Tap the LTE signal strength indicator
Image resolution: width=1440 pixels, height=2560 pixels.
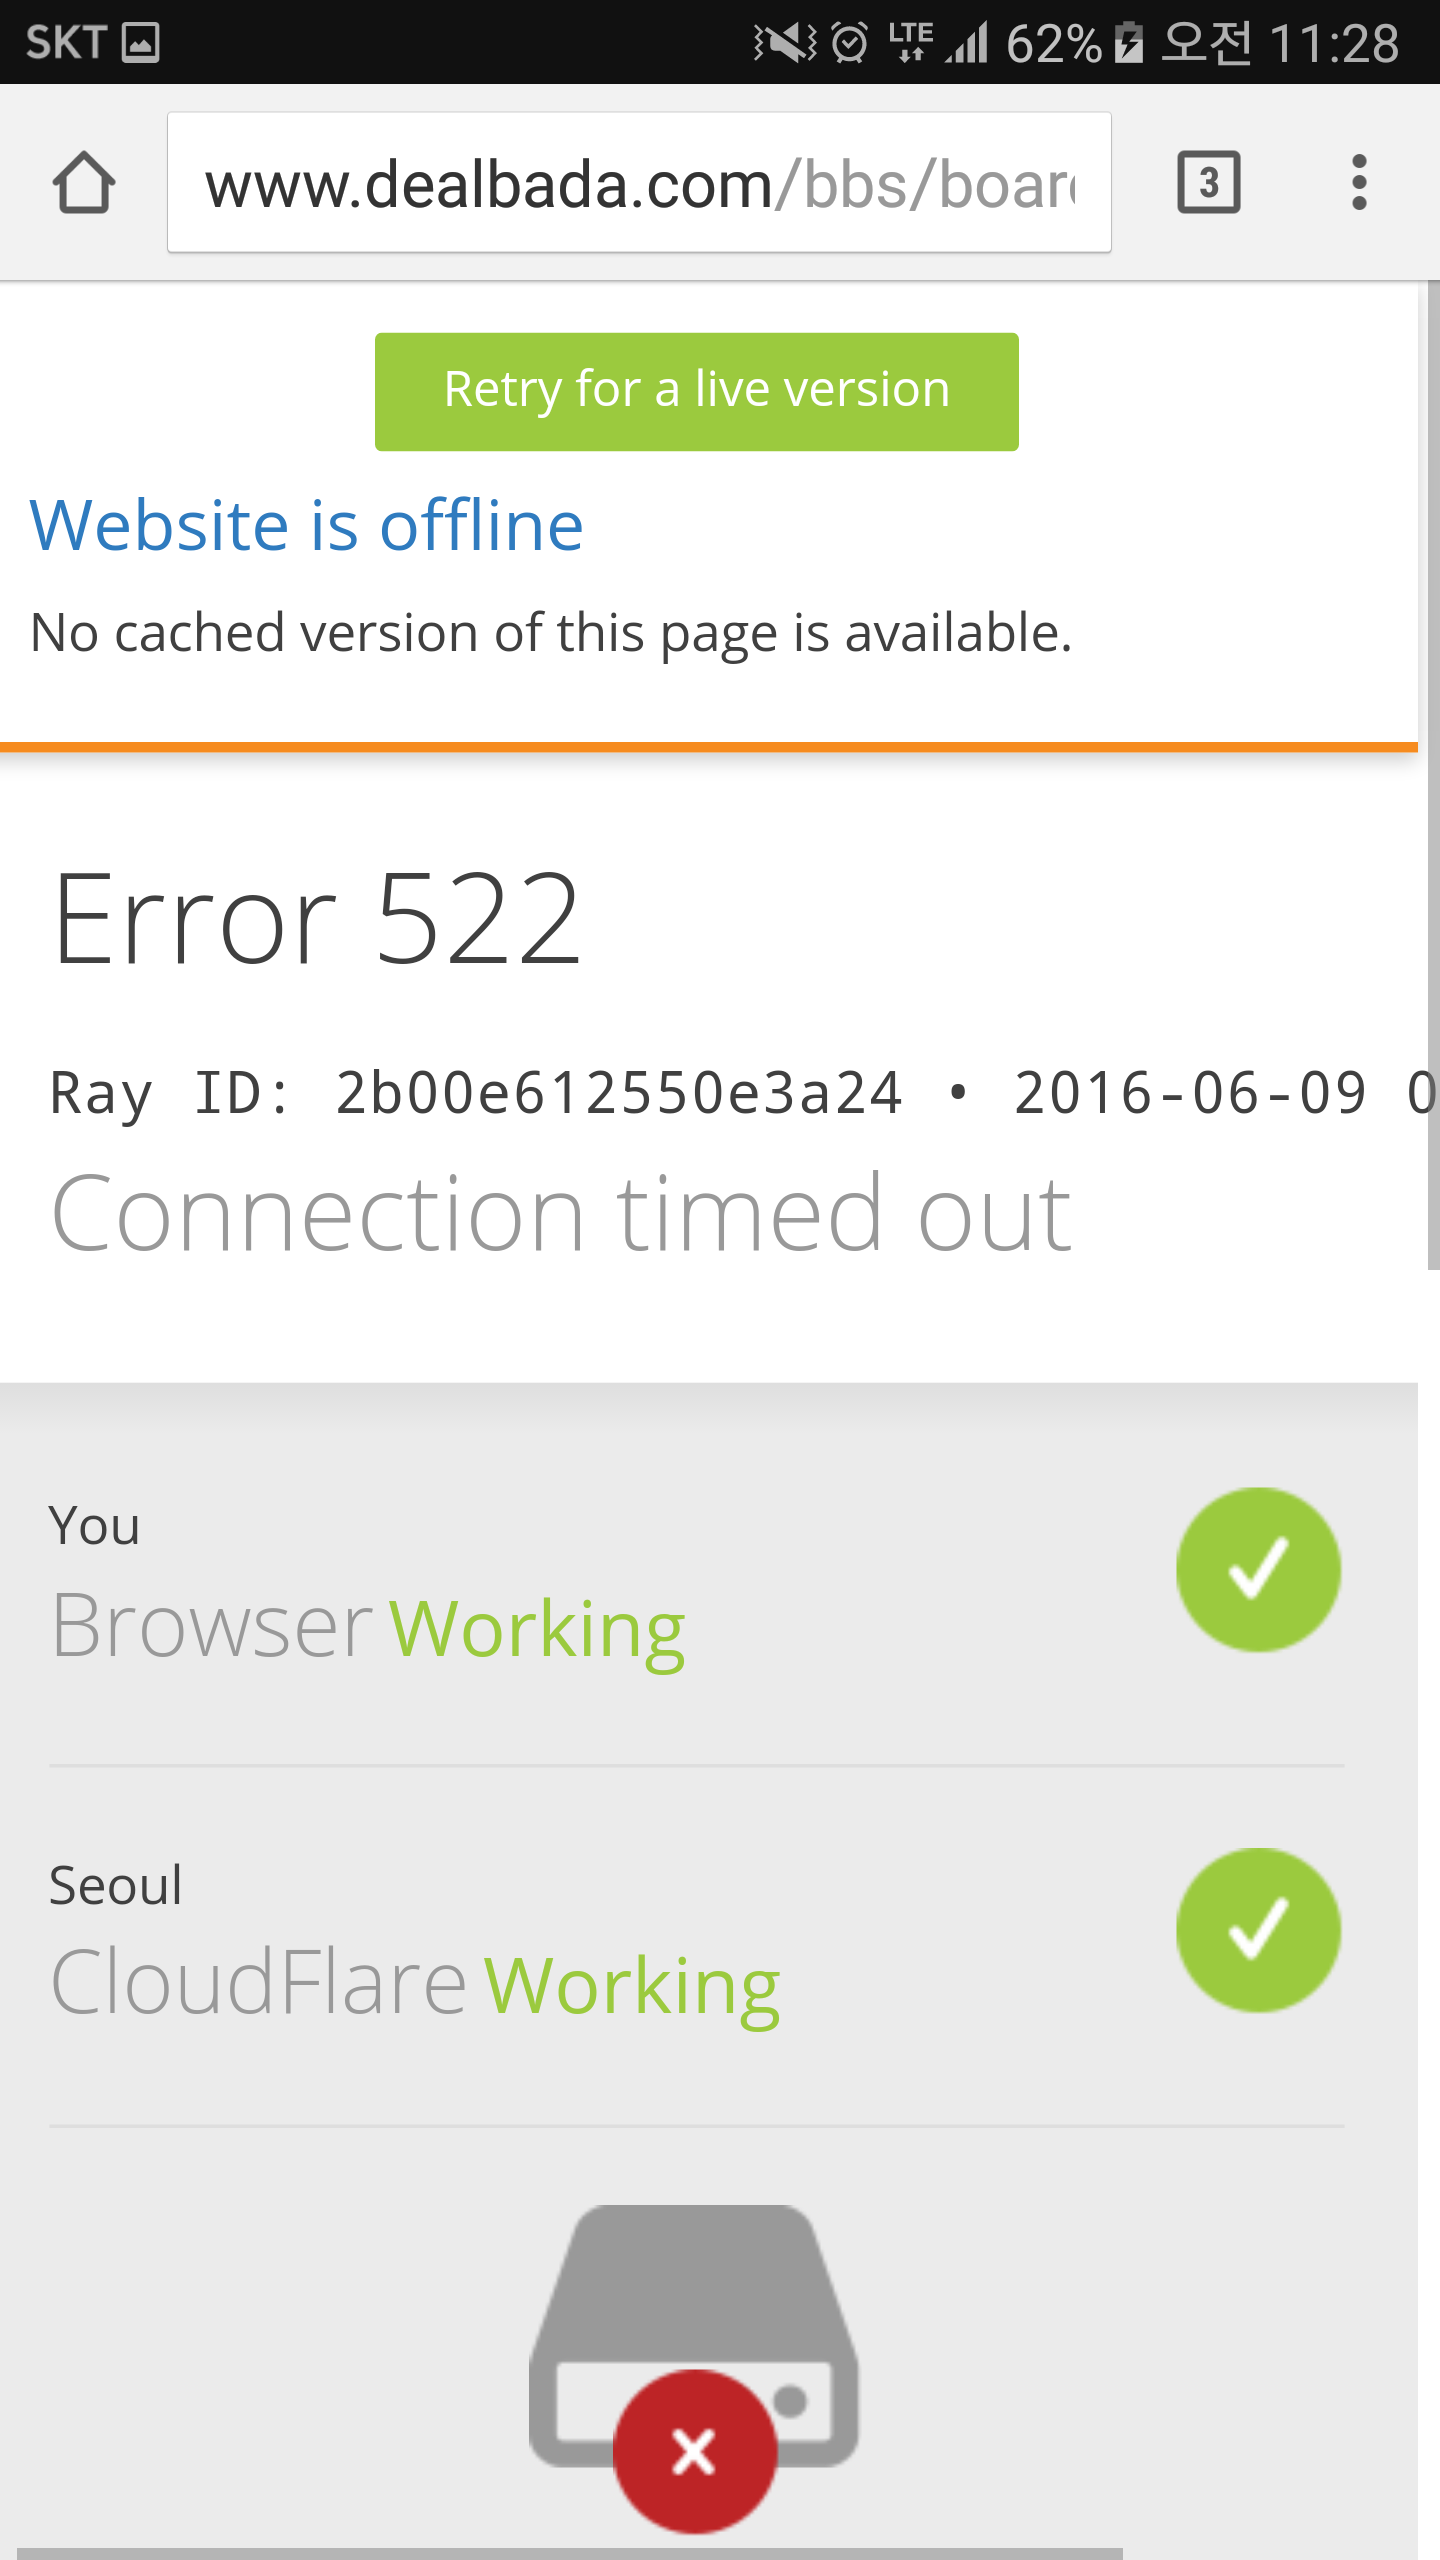tap(938, 43)
